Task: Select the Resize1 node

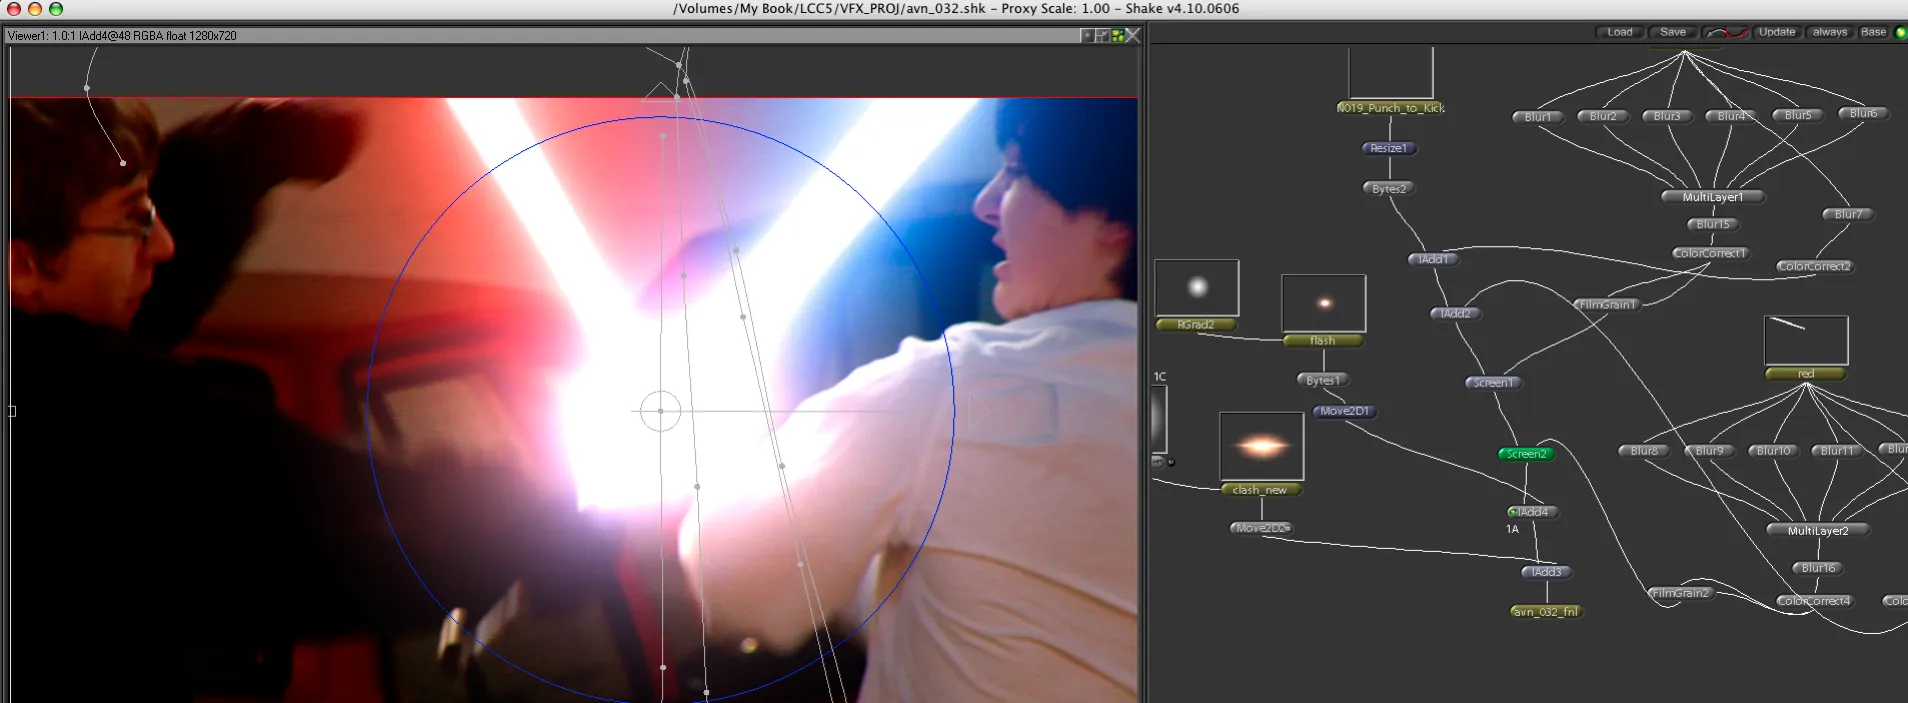Action: 1389,148
